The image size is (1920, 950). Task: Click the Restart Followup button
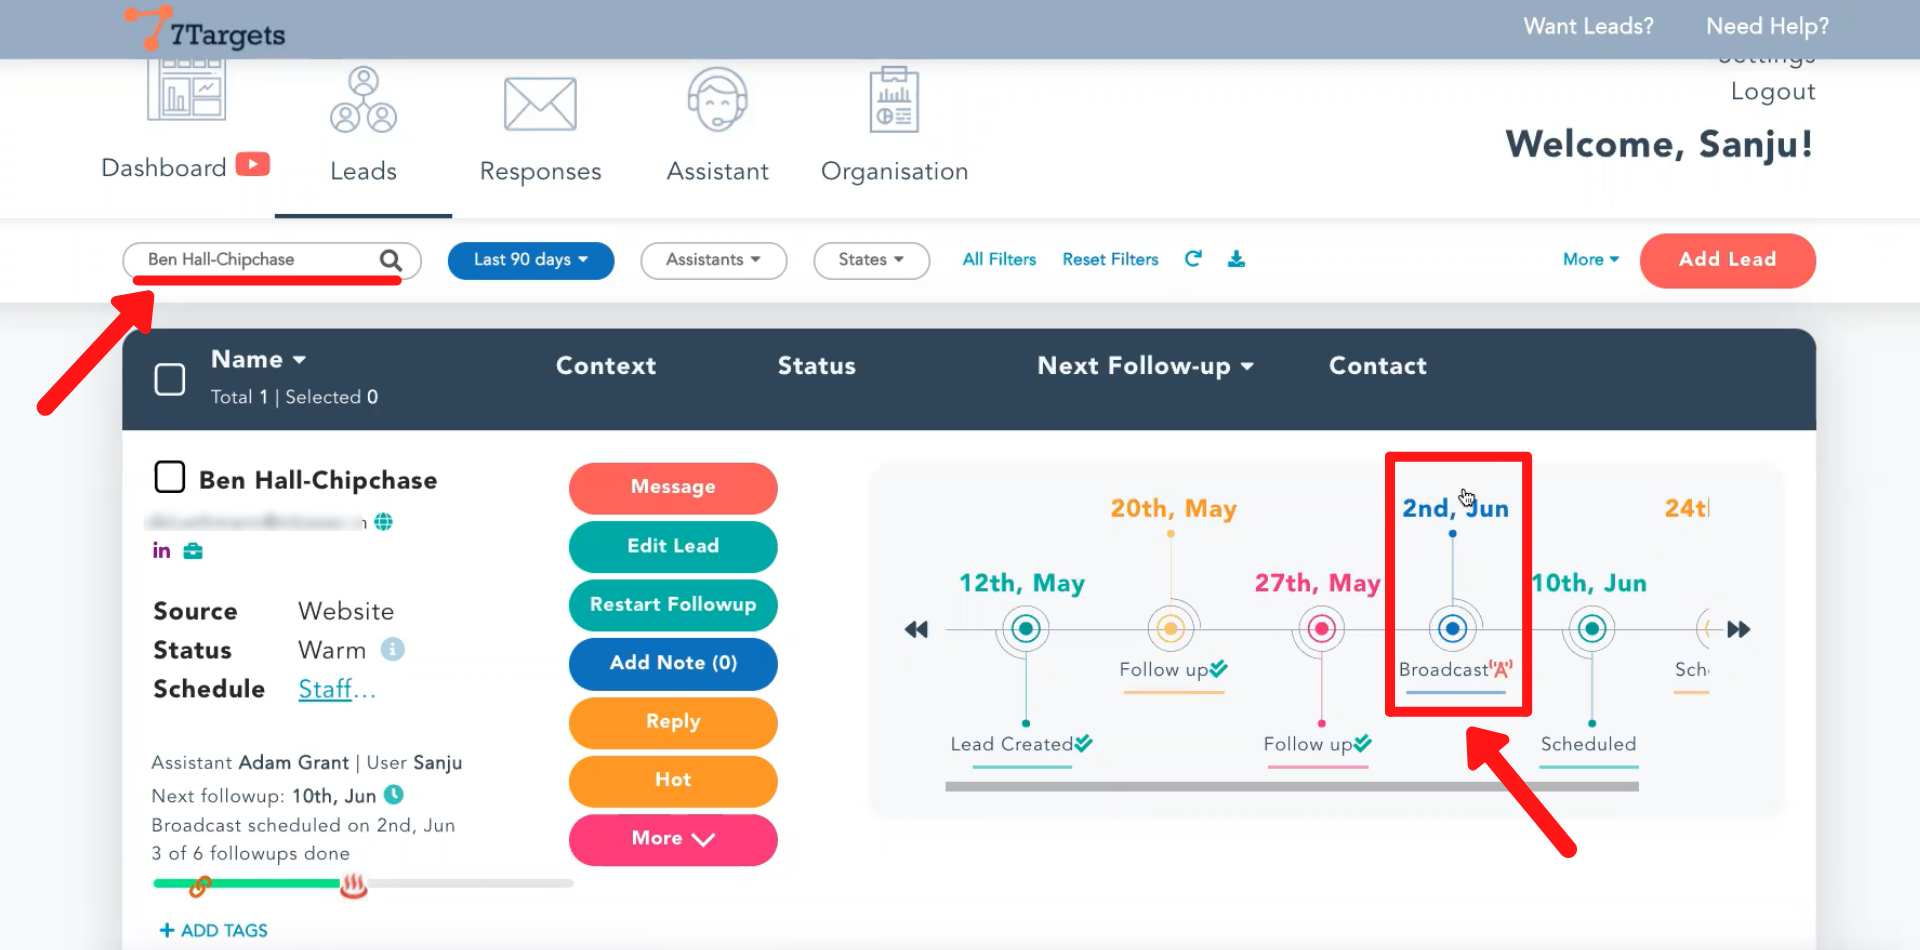(673, 605)
